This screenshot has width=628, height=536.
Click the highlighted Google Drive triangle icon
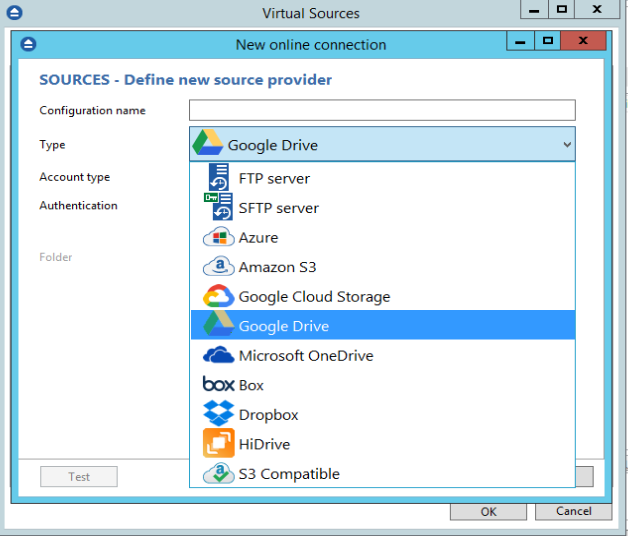click(219, 324)
